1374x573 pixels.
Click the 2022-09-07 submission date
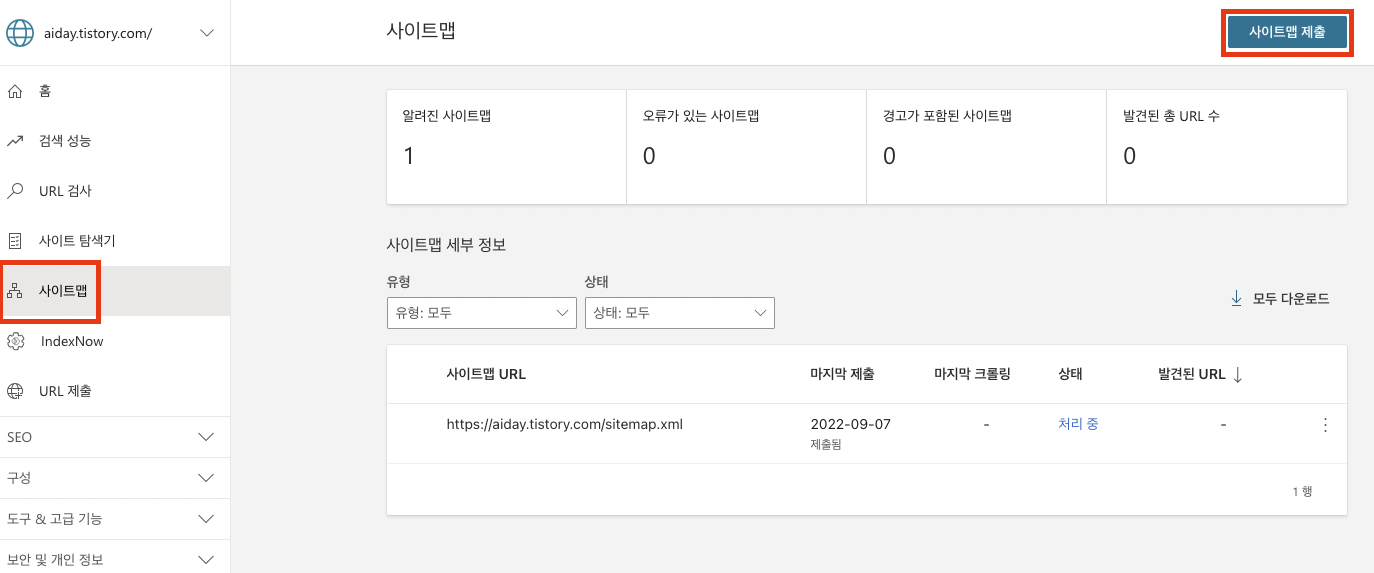pyautogui.click(x=850, y=424)
